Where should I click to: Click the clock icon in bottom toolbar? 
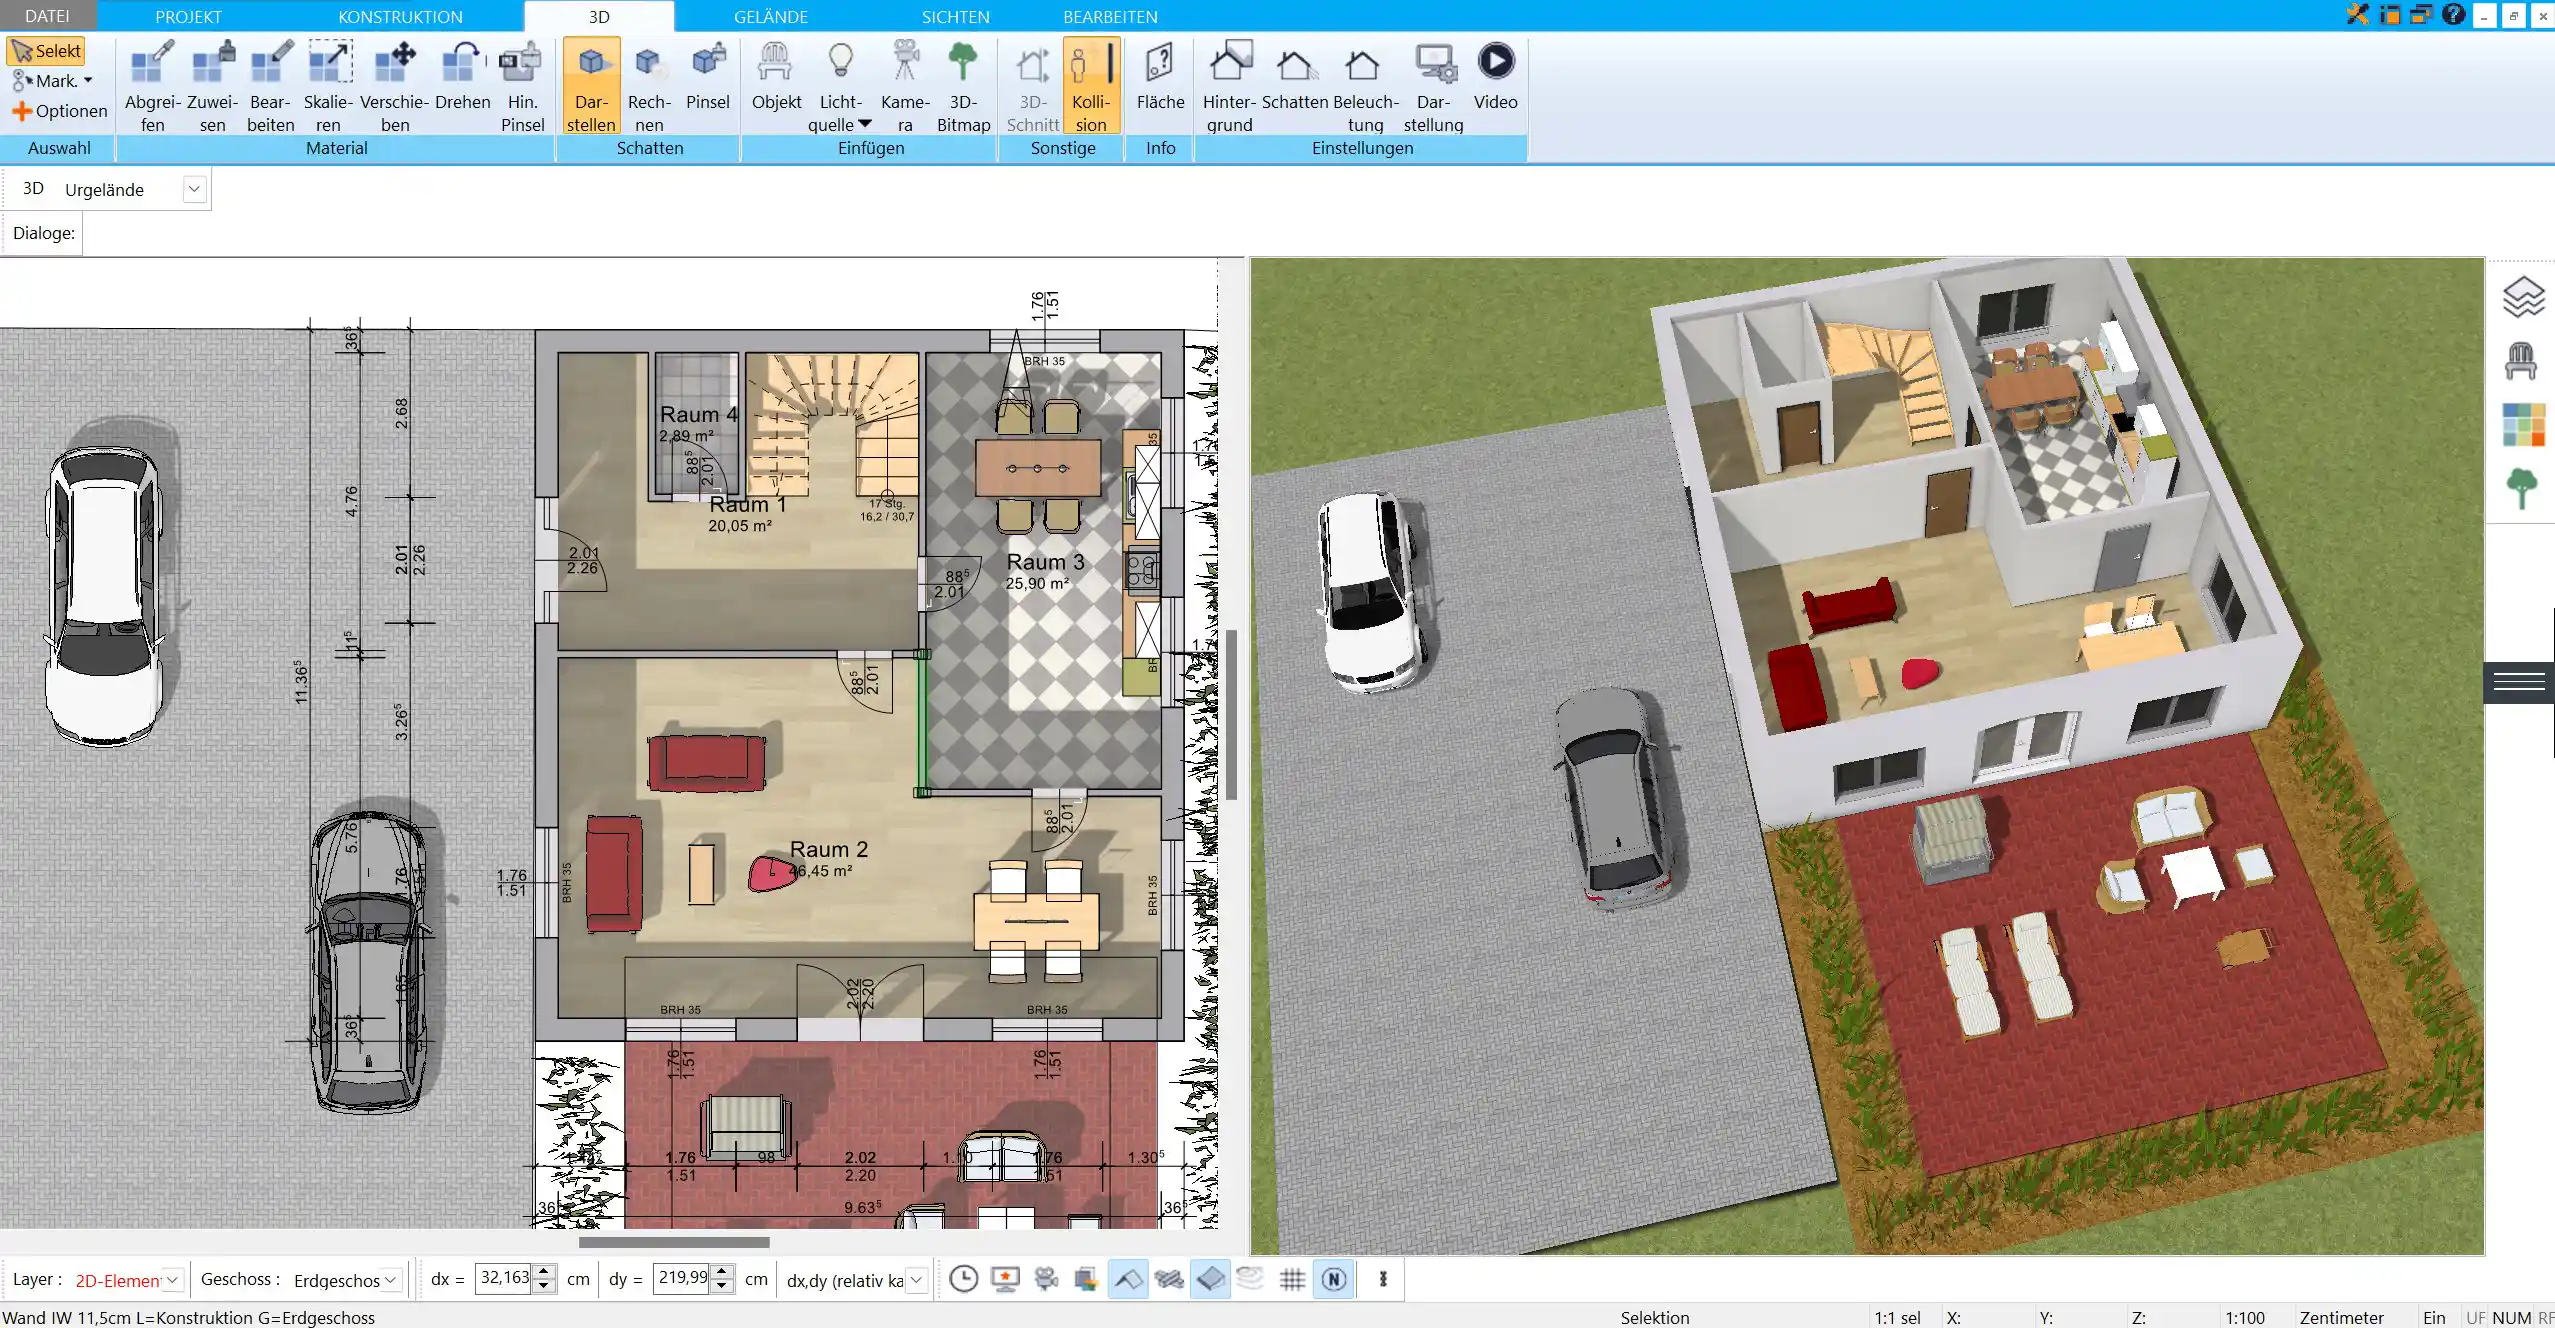pyautogui.click(x=964, y=1279)
